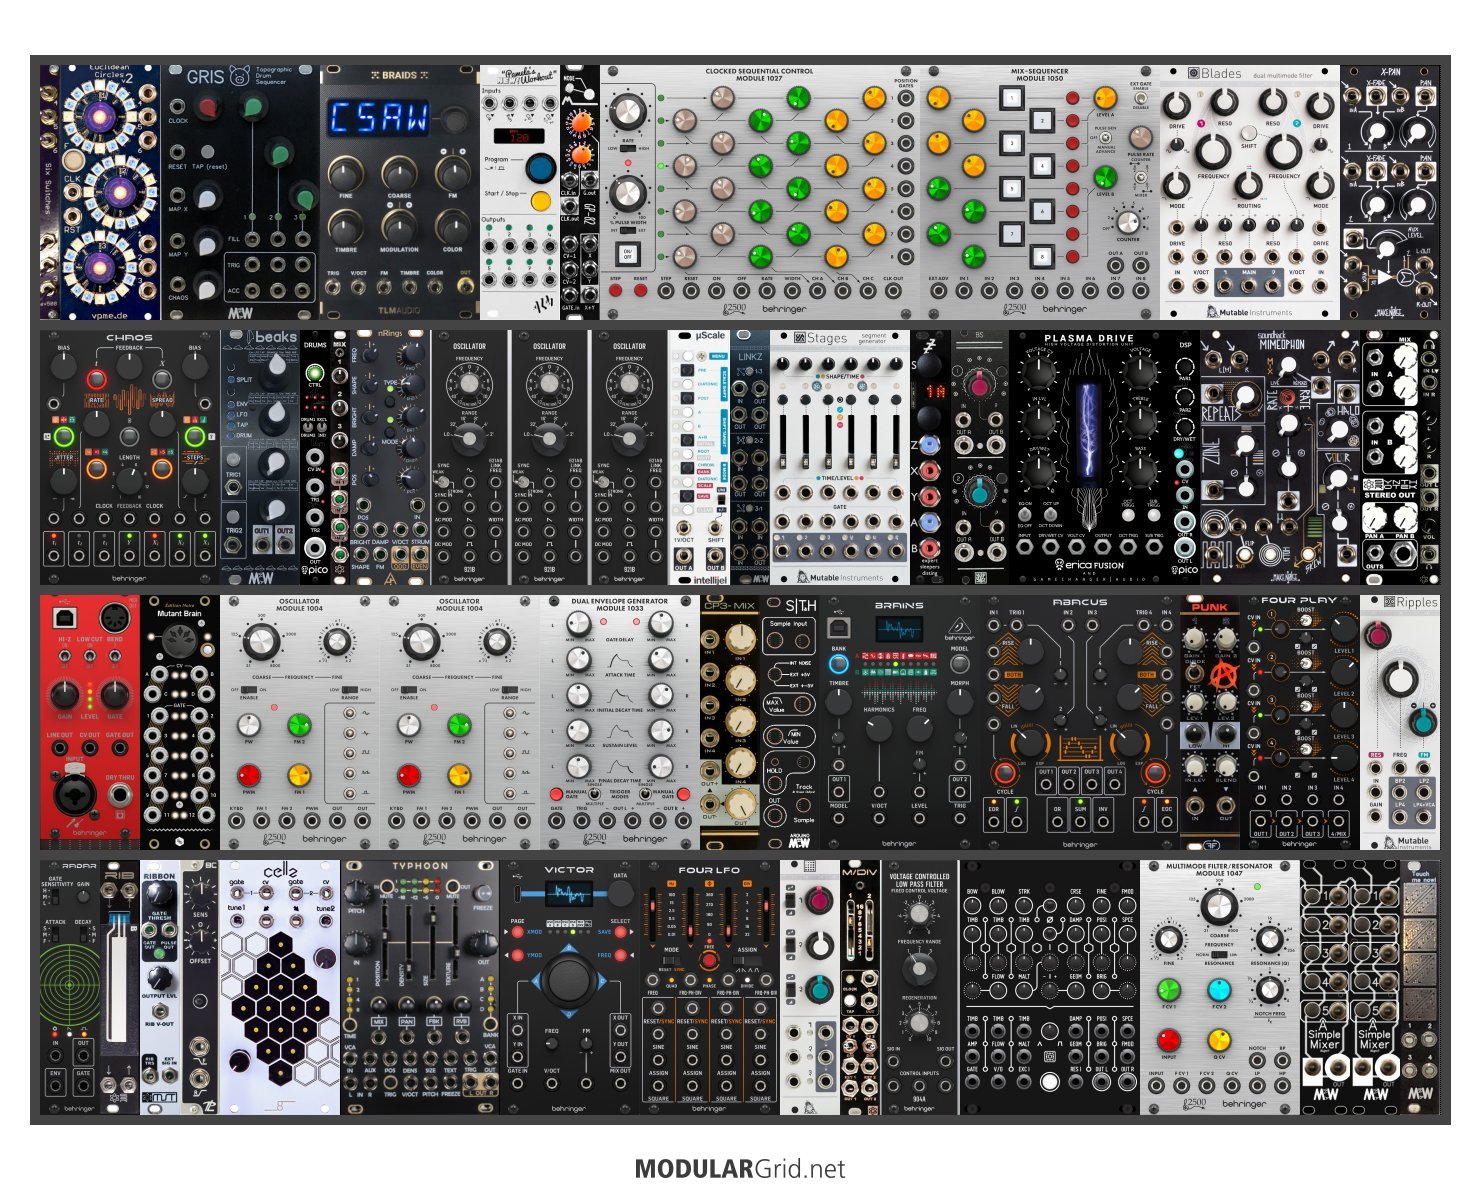Click the VICTOR module's waveform display
Screen dimensions: 1481x1190
click(x=569, y=893)
